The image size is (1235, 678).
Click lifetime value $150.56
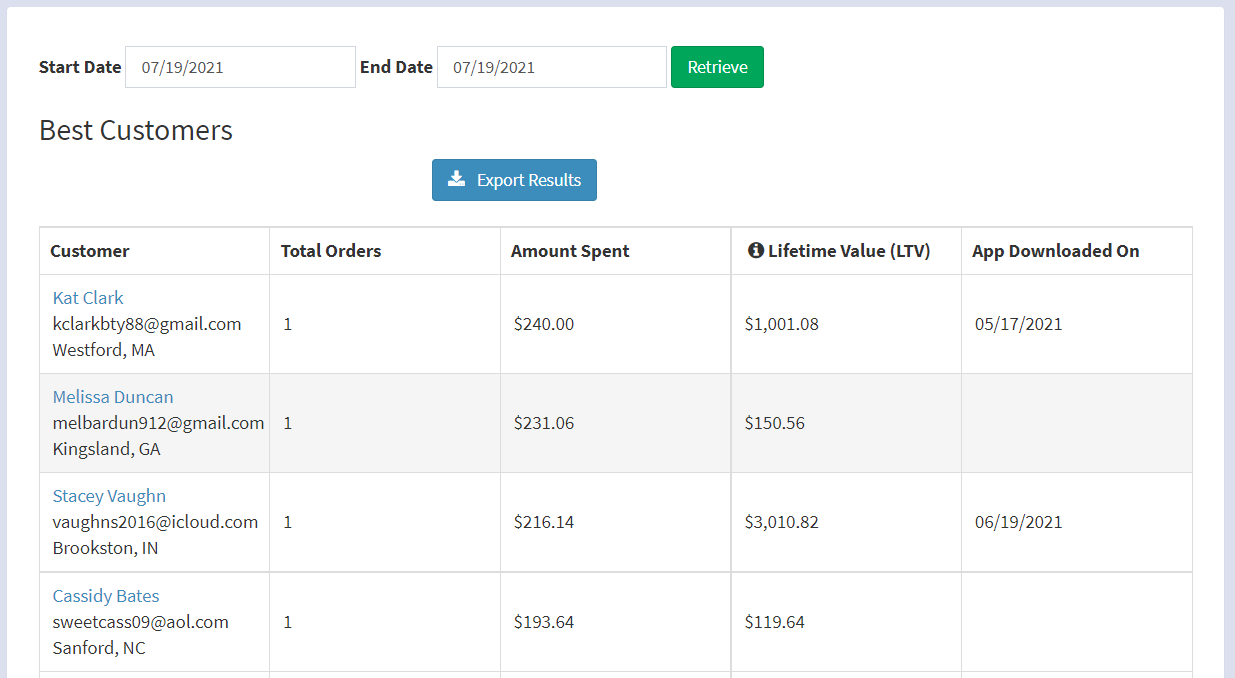point(775,423)
